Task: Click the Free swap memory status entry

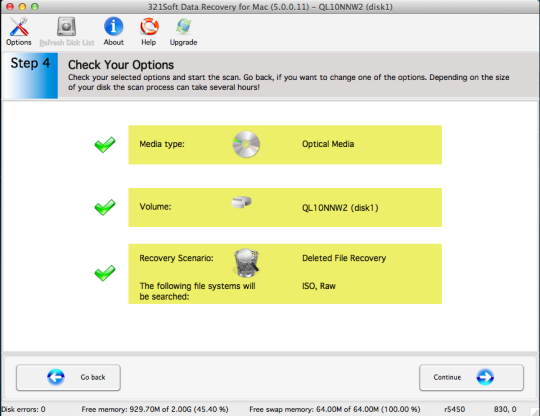Action: 335,409
